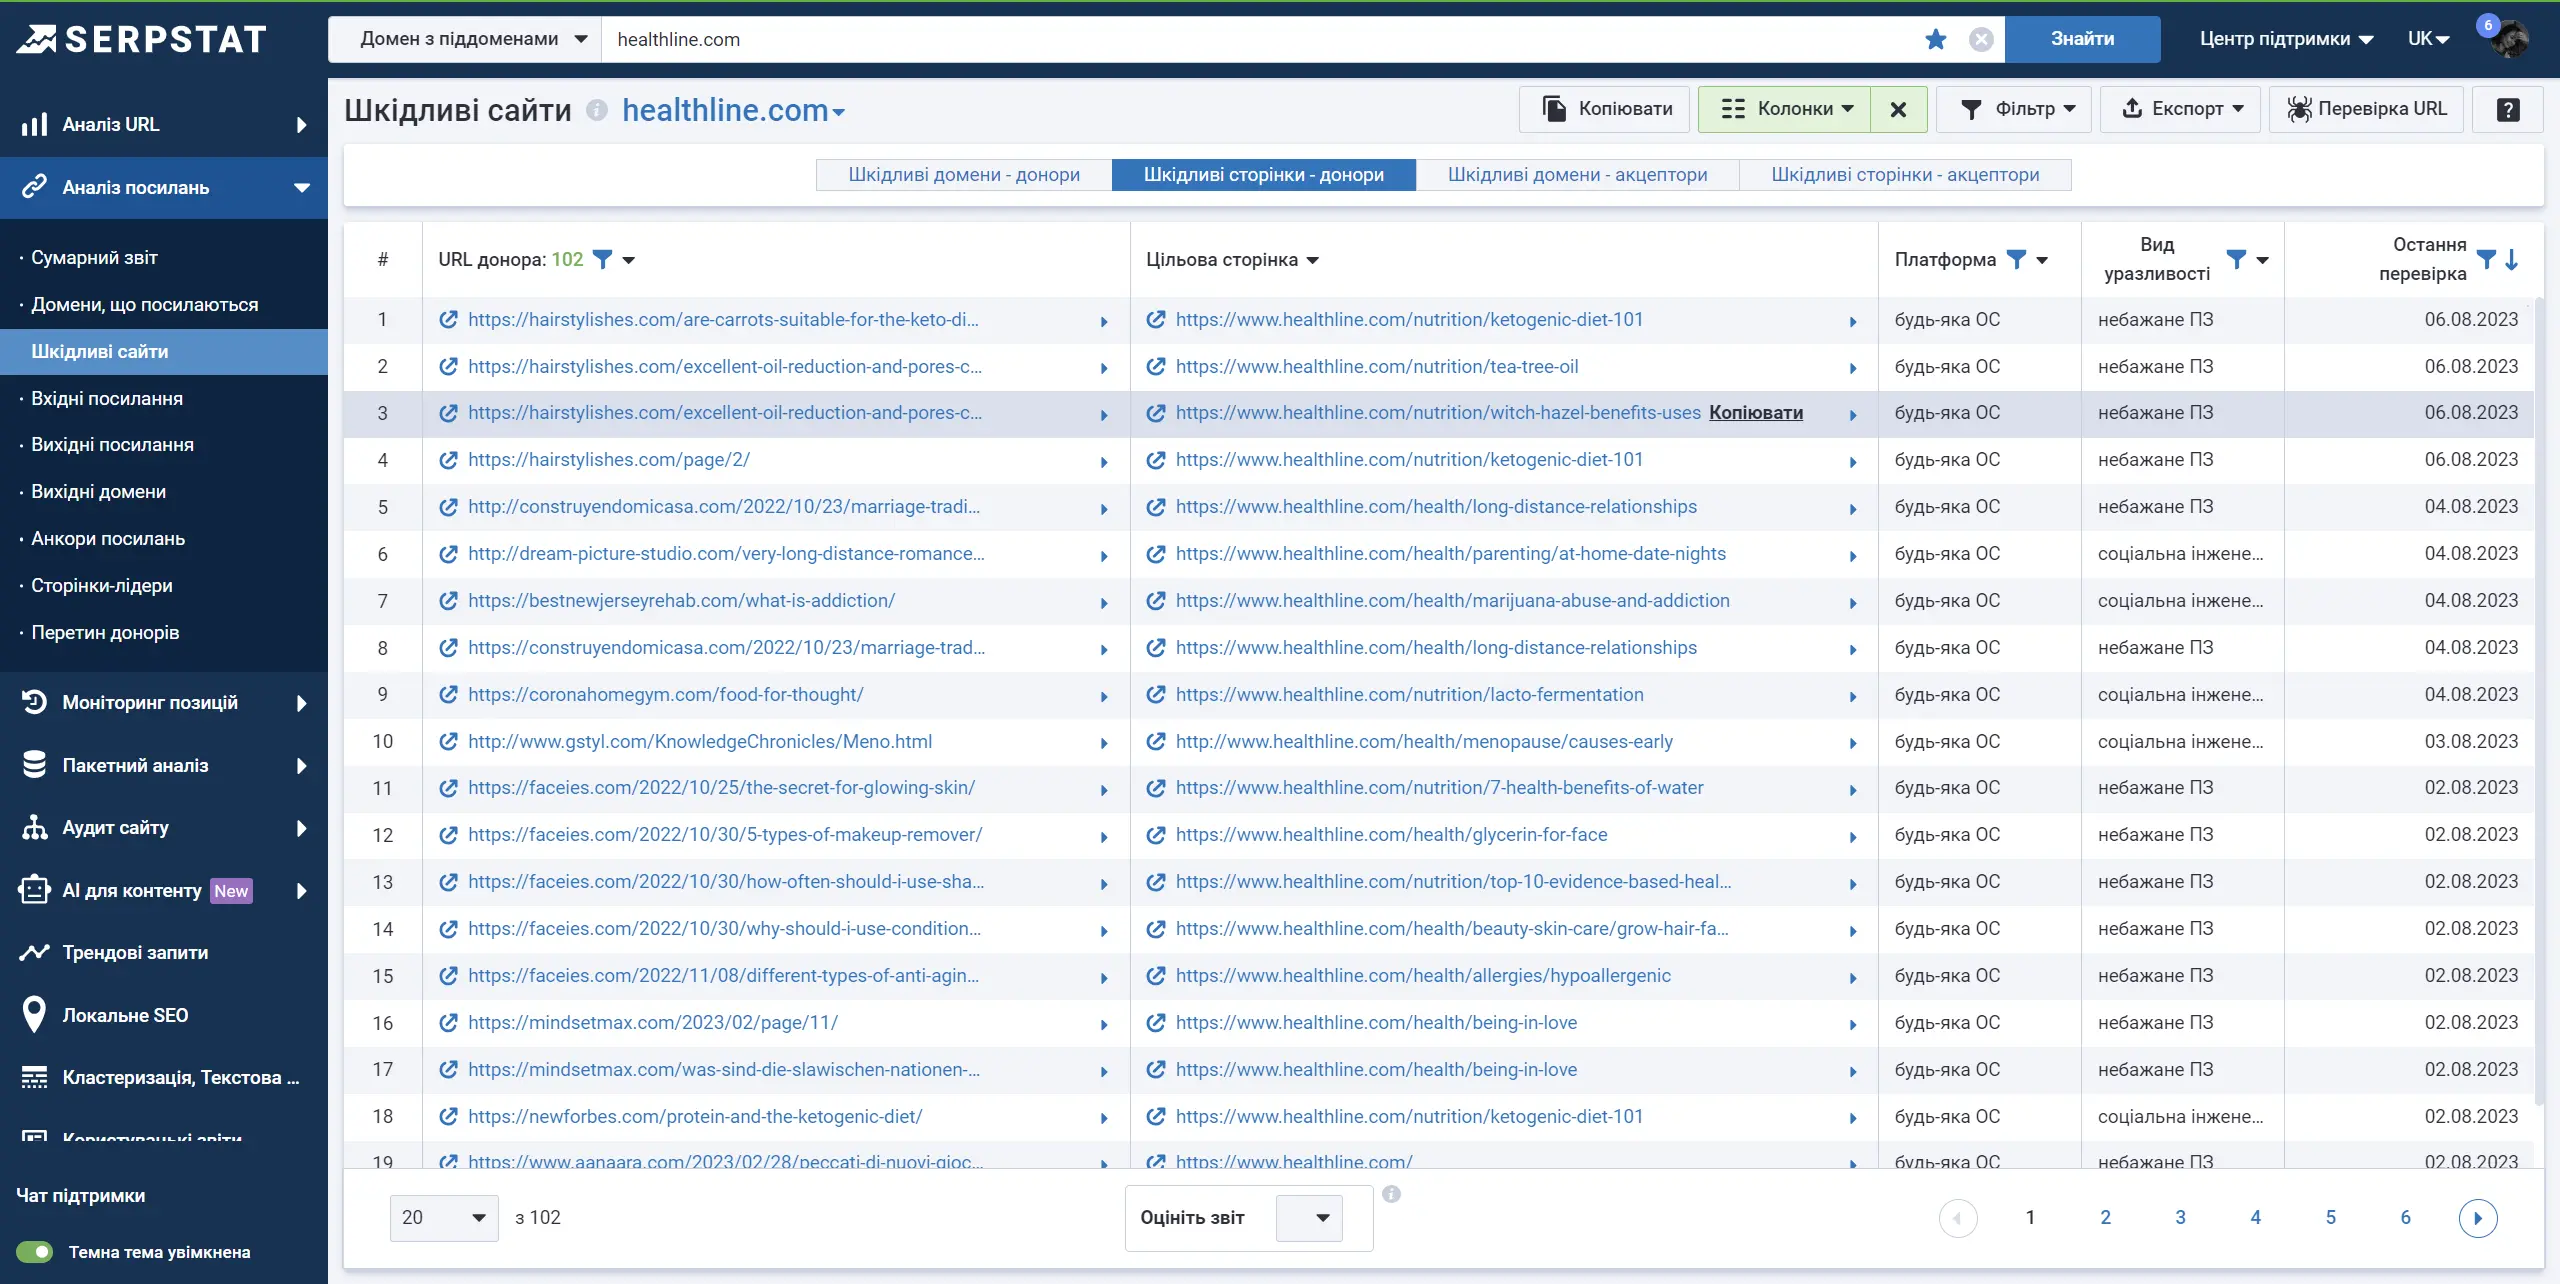
Task: Click the filter icon in Остання перевірка column
Action: tap(2486, 259)
